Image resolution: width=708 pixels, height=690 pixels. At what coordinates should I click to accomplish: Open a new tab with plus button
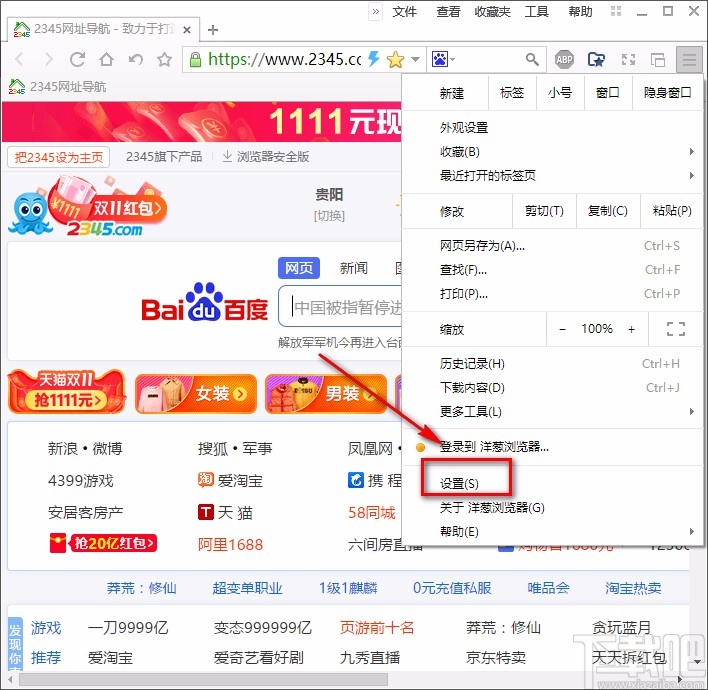(213, 30)
